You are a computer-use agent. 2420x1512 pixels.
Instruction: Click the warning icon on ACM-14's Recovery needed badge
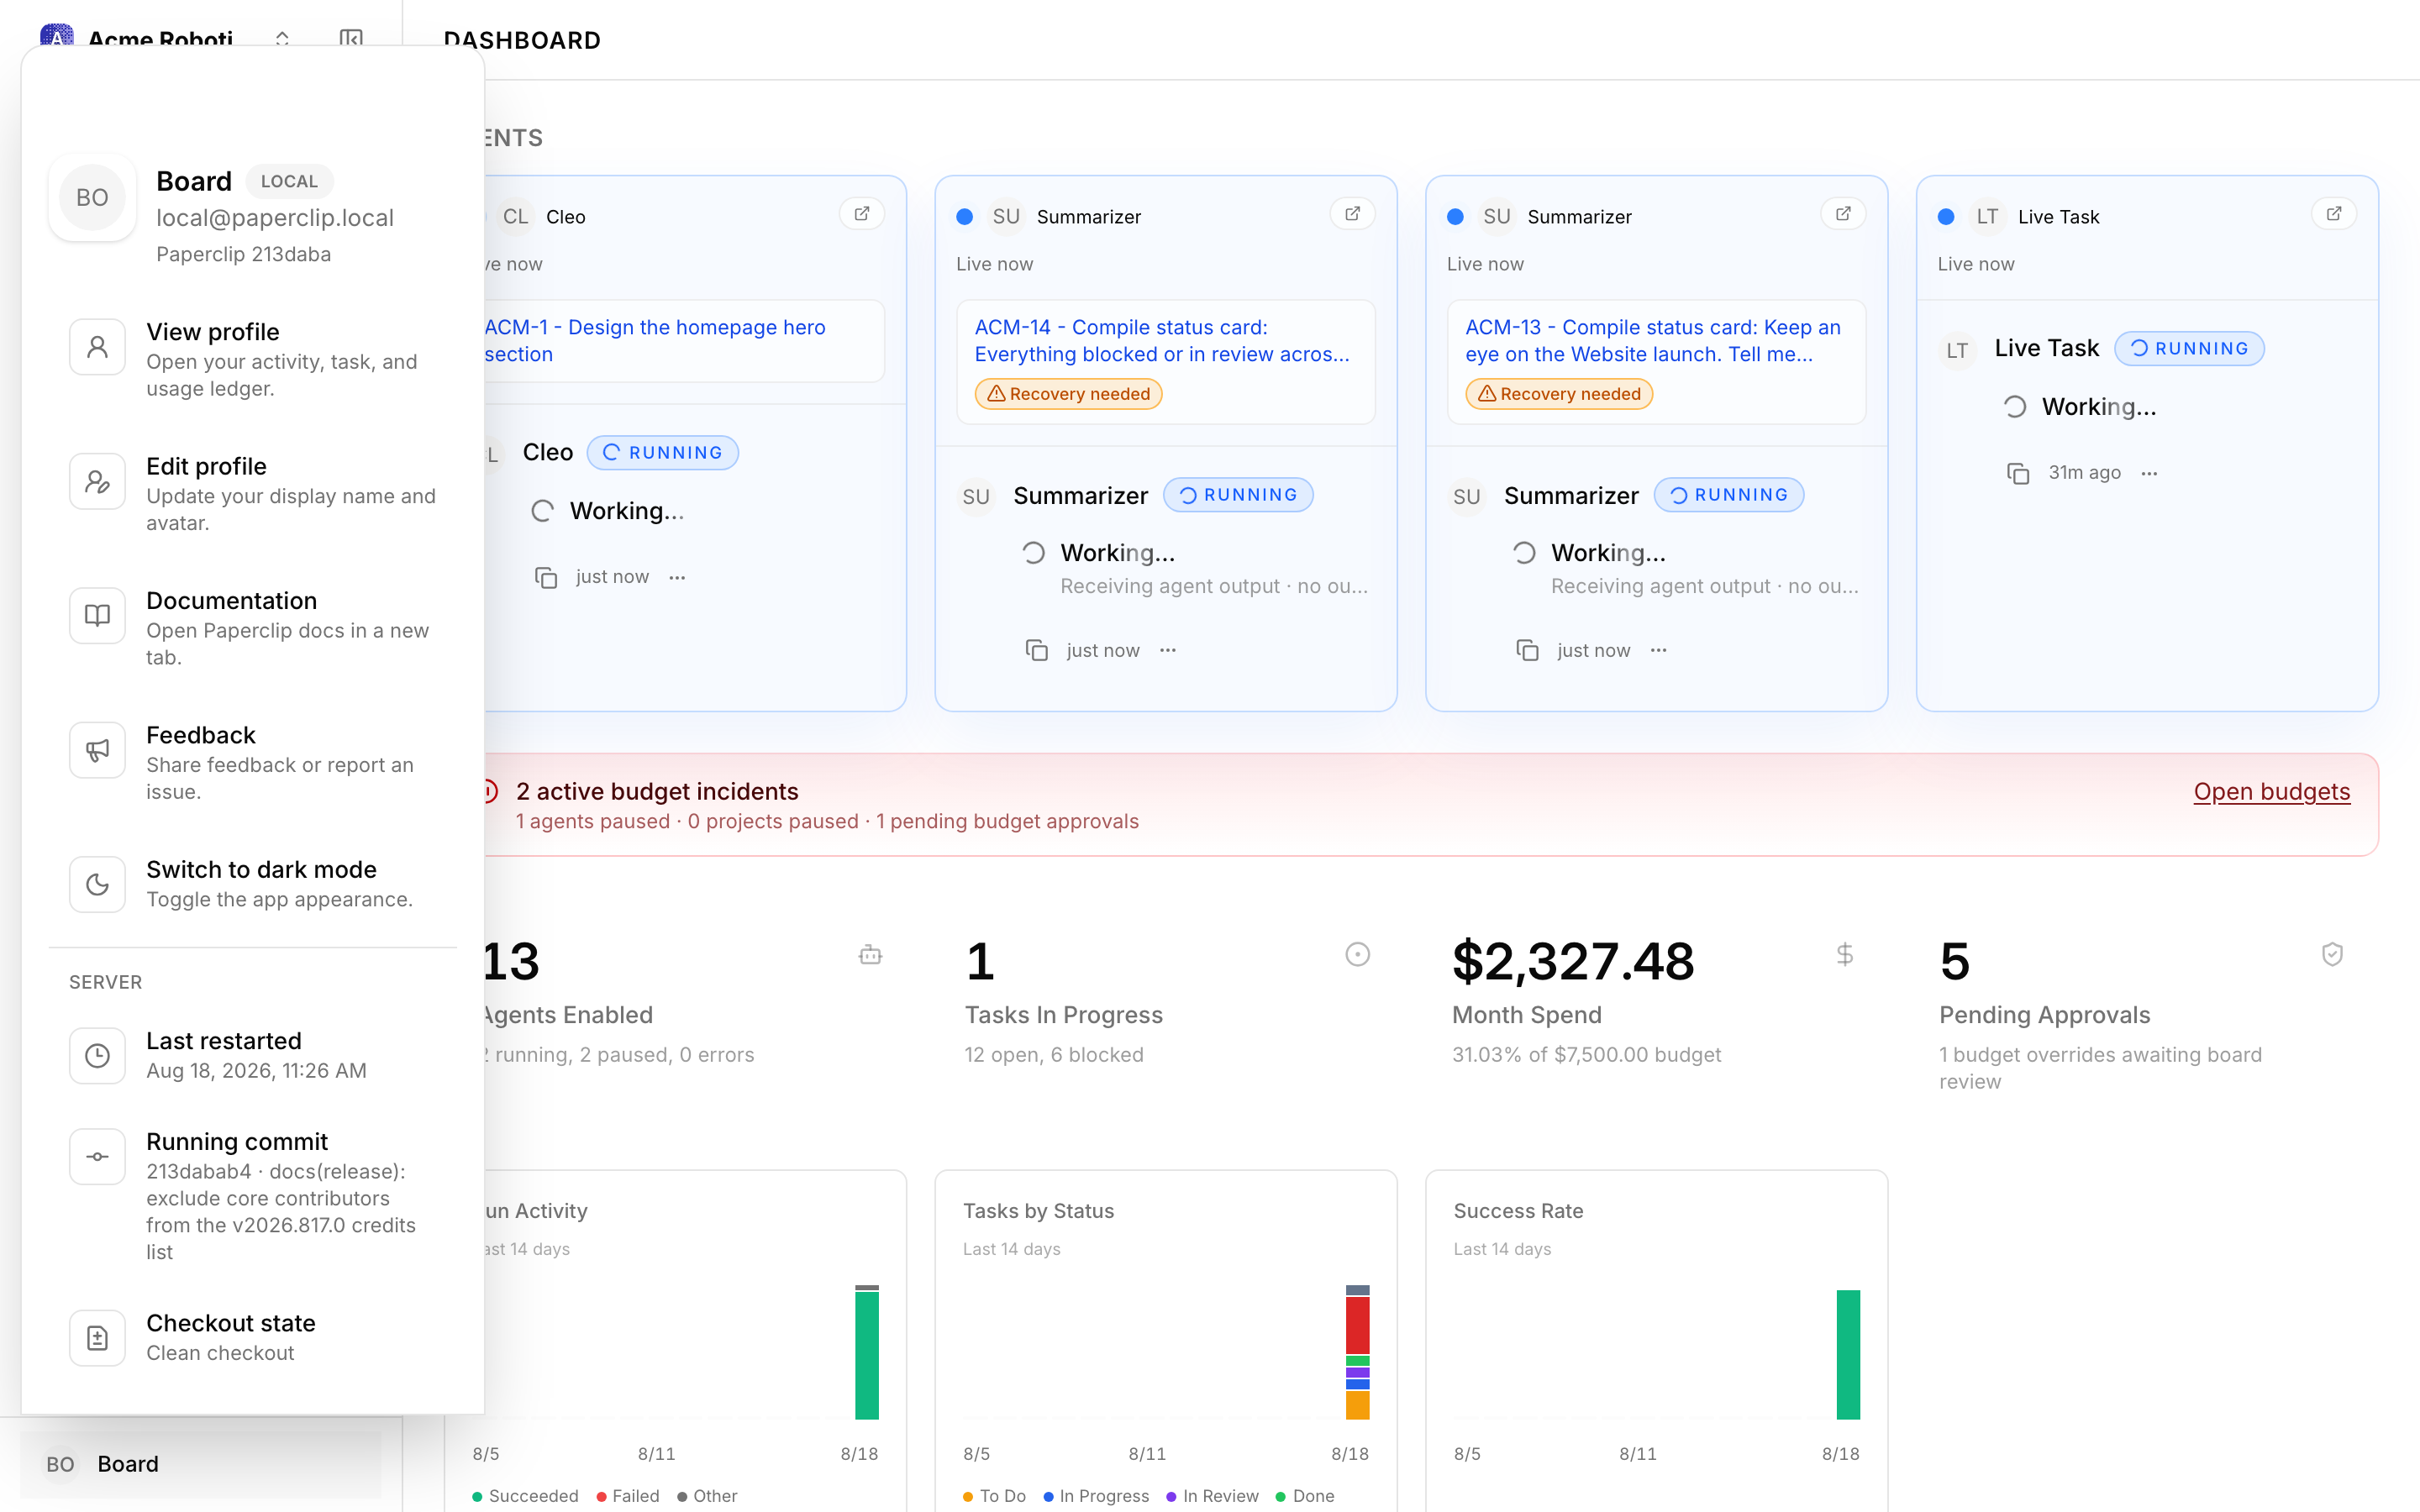996,394
